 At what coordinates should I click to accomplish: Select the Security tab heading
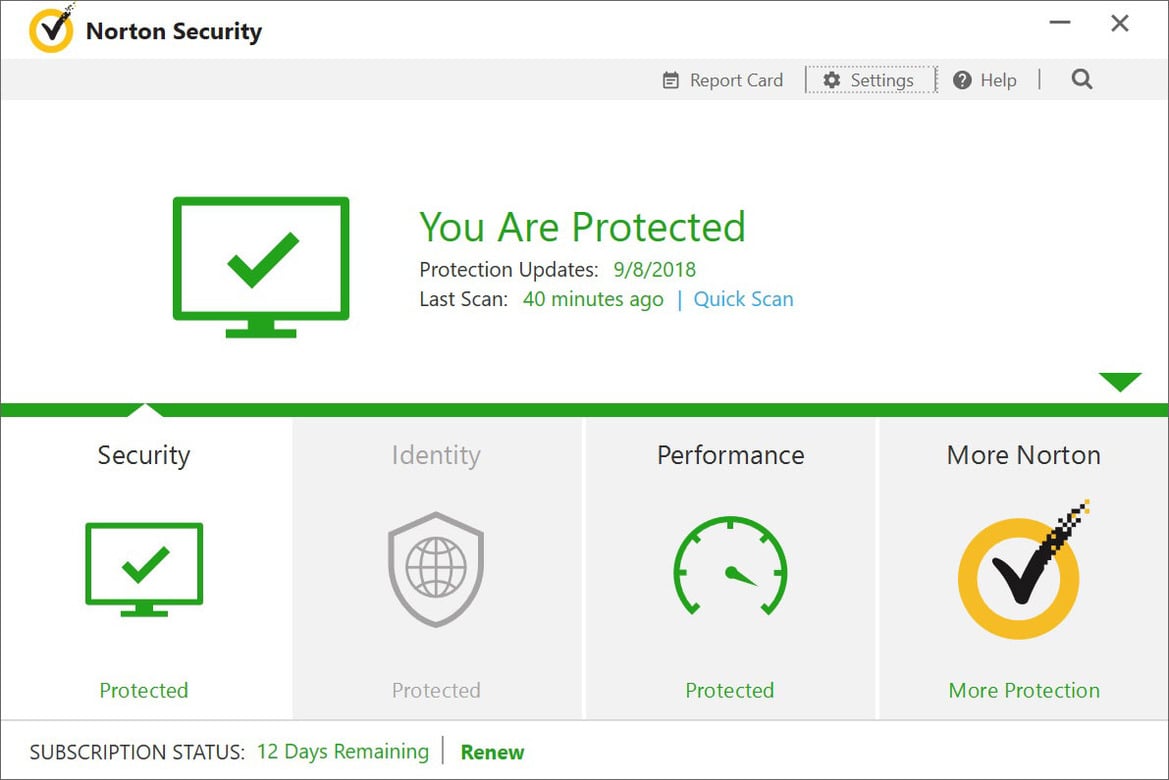click(144, 455)
